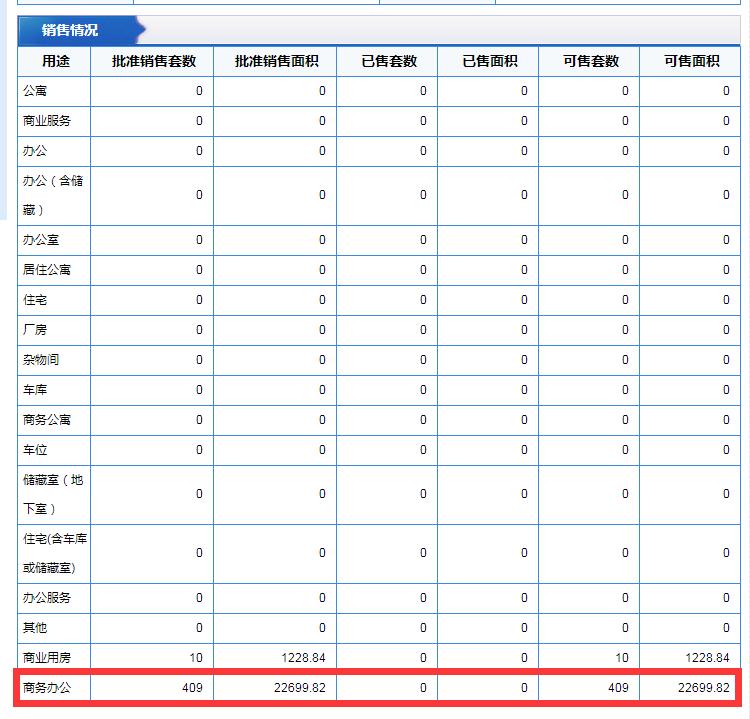Click 已售面积 value 0 in 商务办公 row

click(524, 688)
